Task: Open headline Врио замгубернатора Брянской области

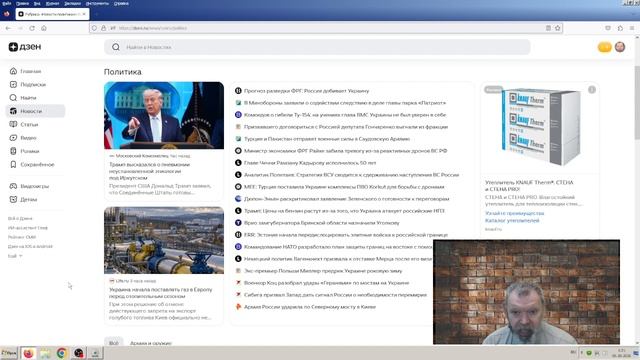Action: [322, 223]
